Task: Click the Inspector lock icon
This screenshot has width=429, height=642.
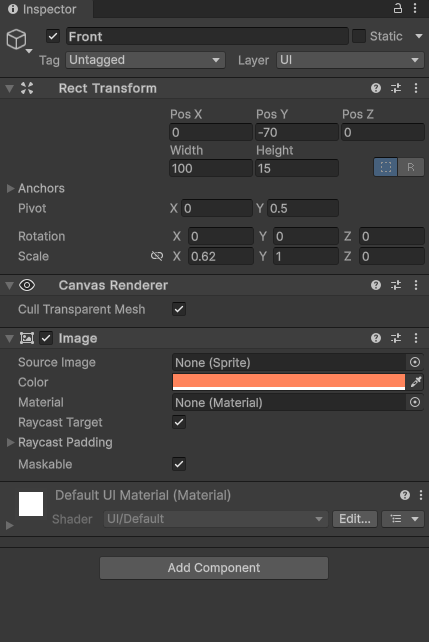Action: point(397,8)
